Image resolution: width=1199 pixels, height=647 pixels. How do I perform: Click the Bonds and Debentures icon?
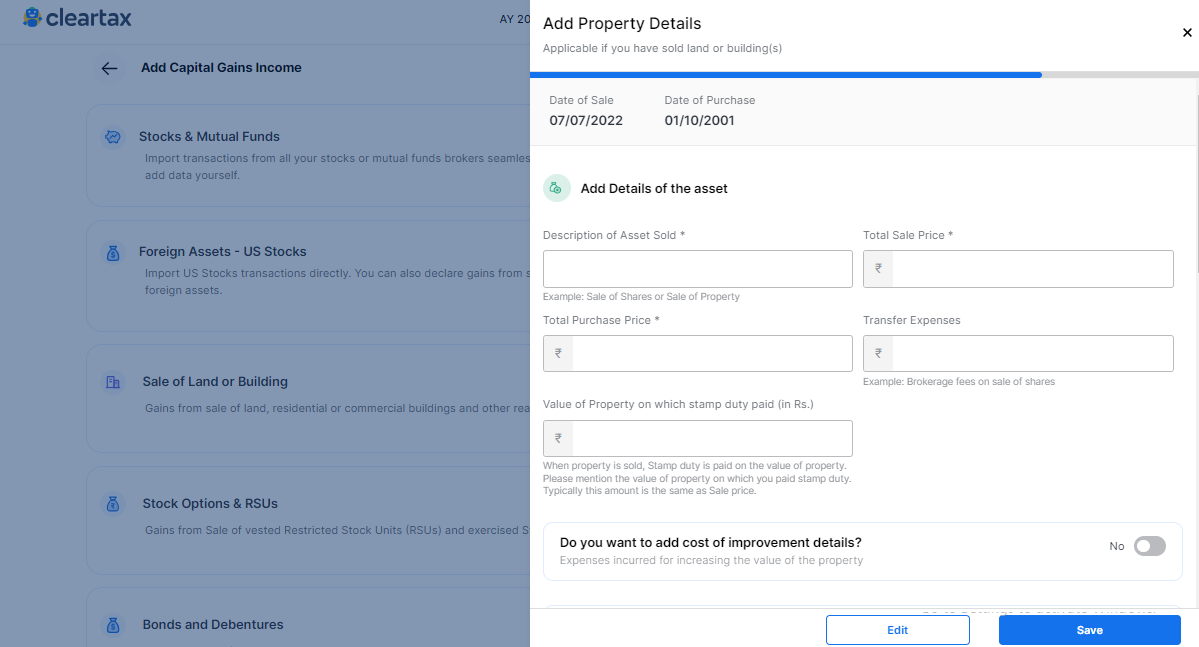[113, 625]
